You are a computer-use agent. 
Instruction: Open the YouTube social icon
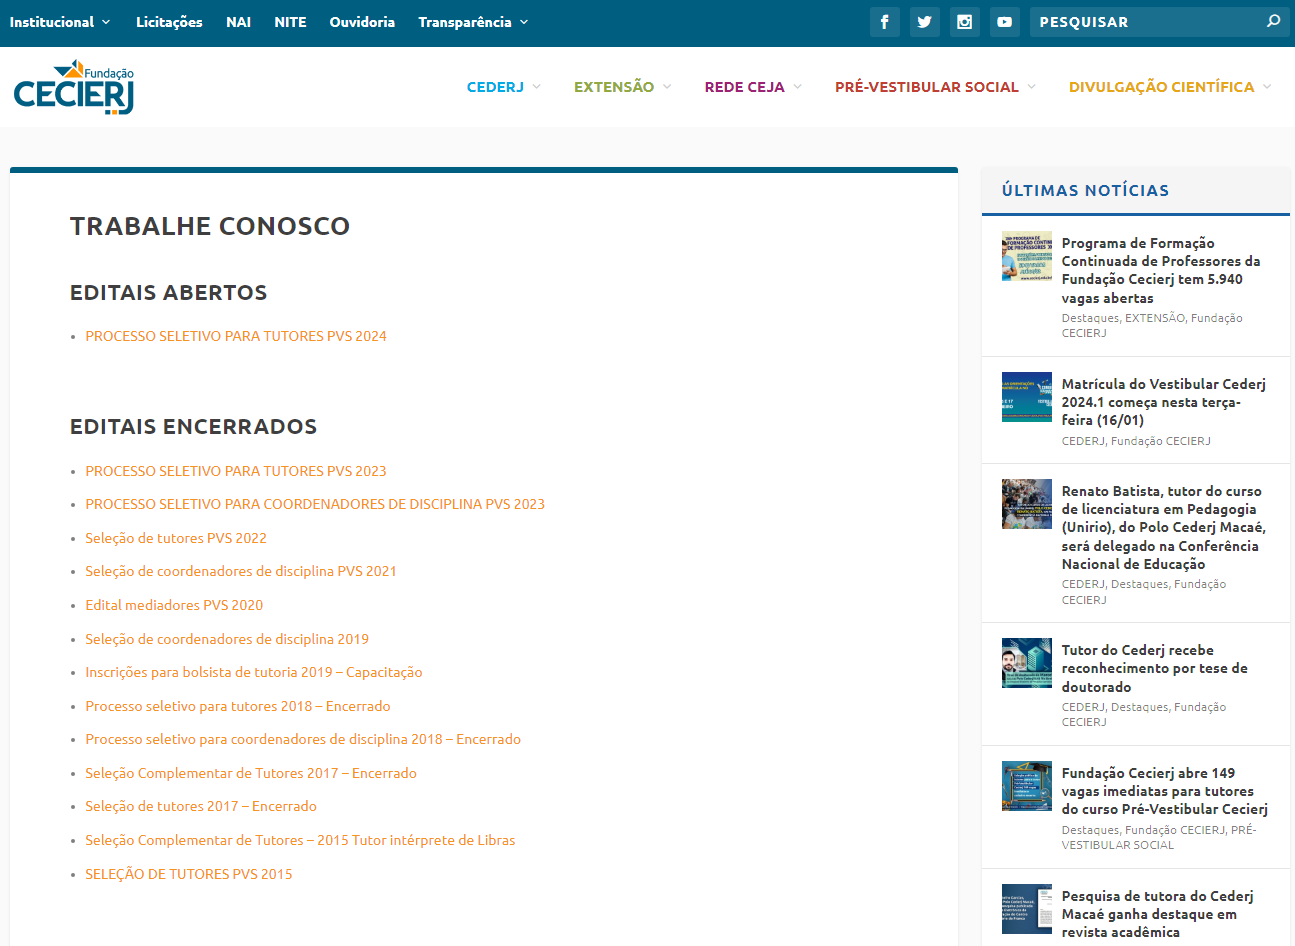point(1005,22)
